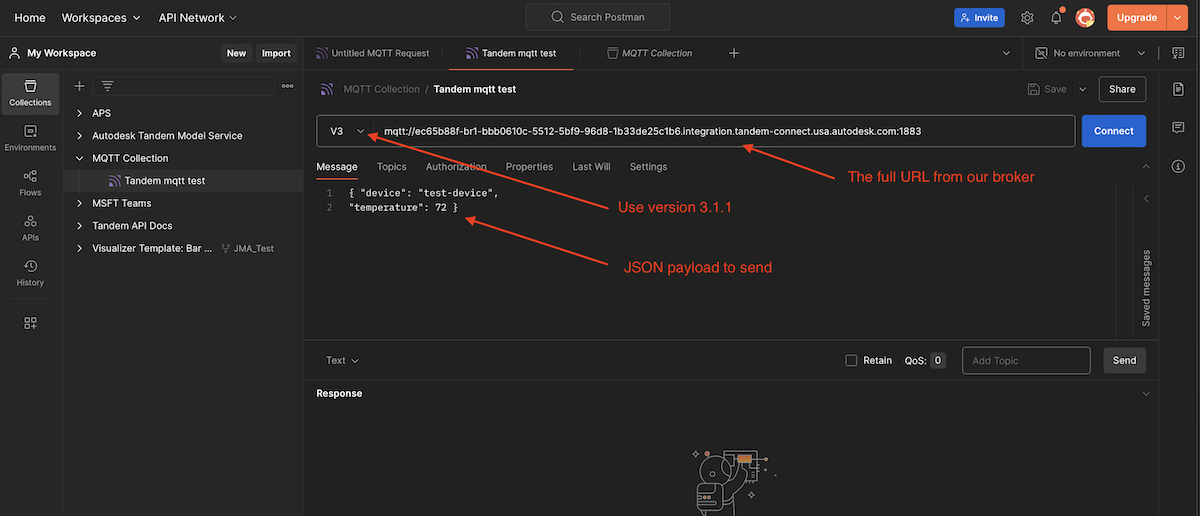This screenshot has height=516, width=1200.
Task: Open the documentation icon in right sidebar
Action: 1178,90
